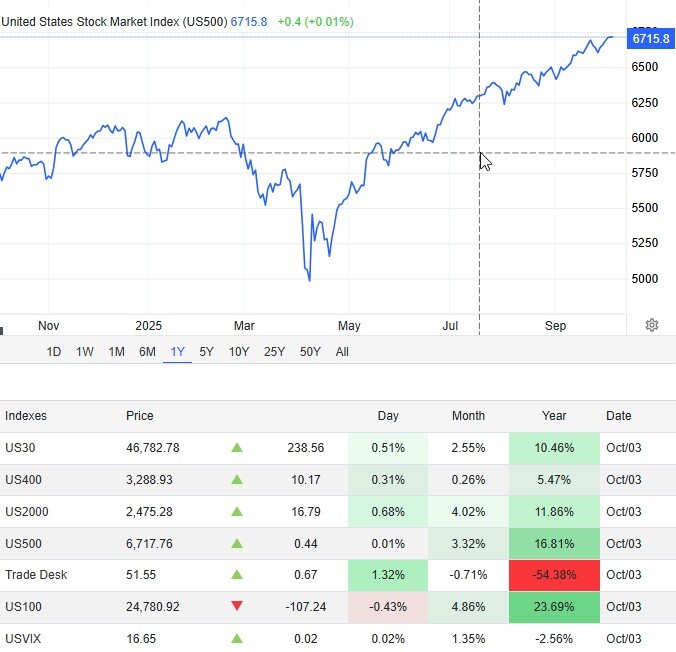676x652 pixels.
Task: Sort table by Year column header
Action: tap(554, 416)
